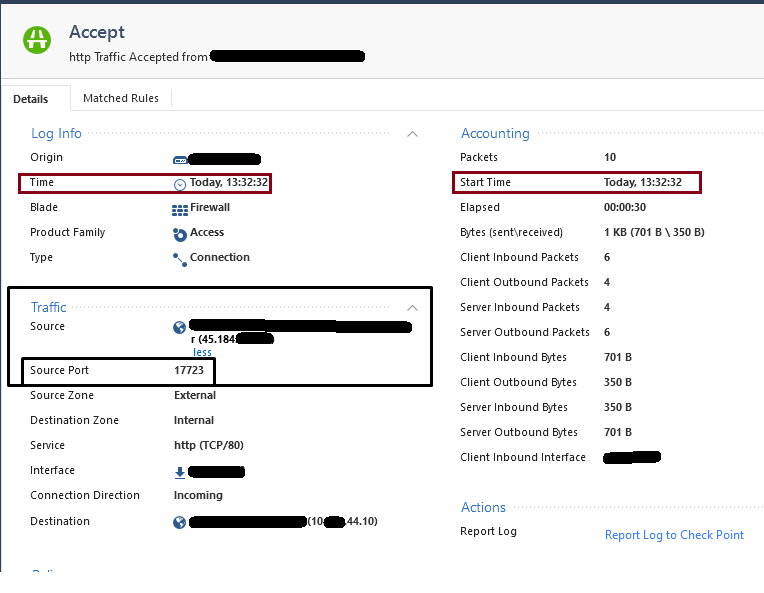764x593 pixels.
Task: Click the Source Port value 17723
Action: pos(189,371)
